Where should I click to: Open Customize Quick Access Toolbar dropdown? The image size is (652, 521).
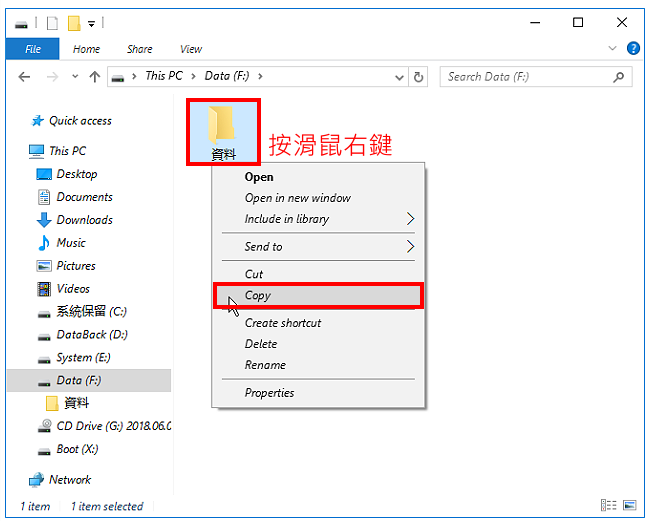tap(91, 24)
